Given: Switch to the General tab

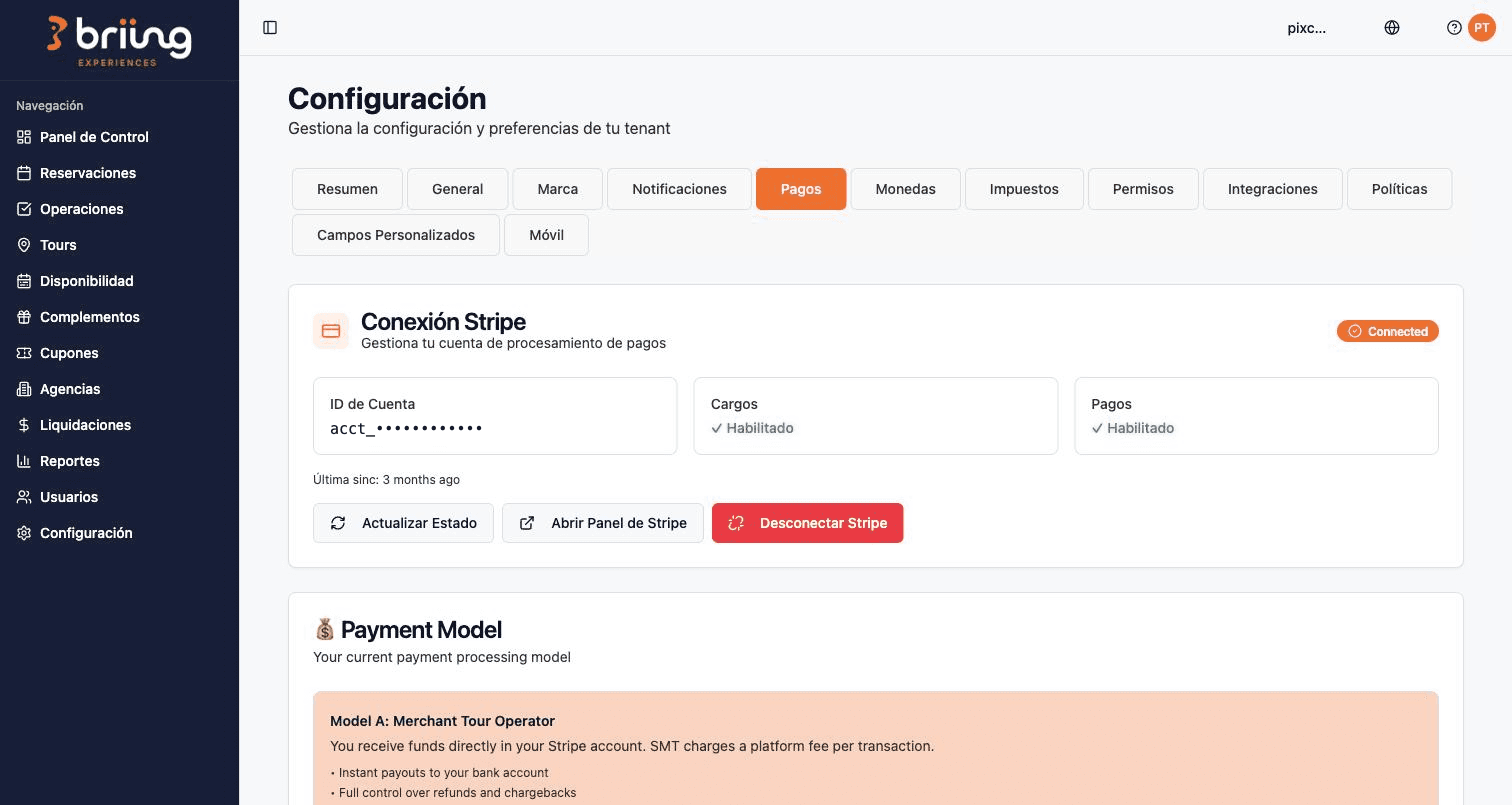Looking at the screenshot, I should [x=458, y=189].
